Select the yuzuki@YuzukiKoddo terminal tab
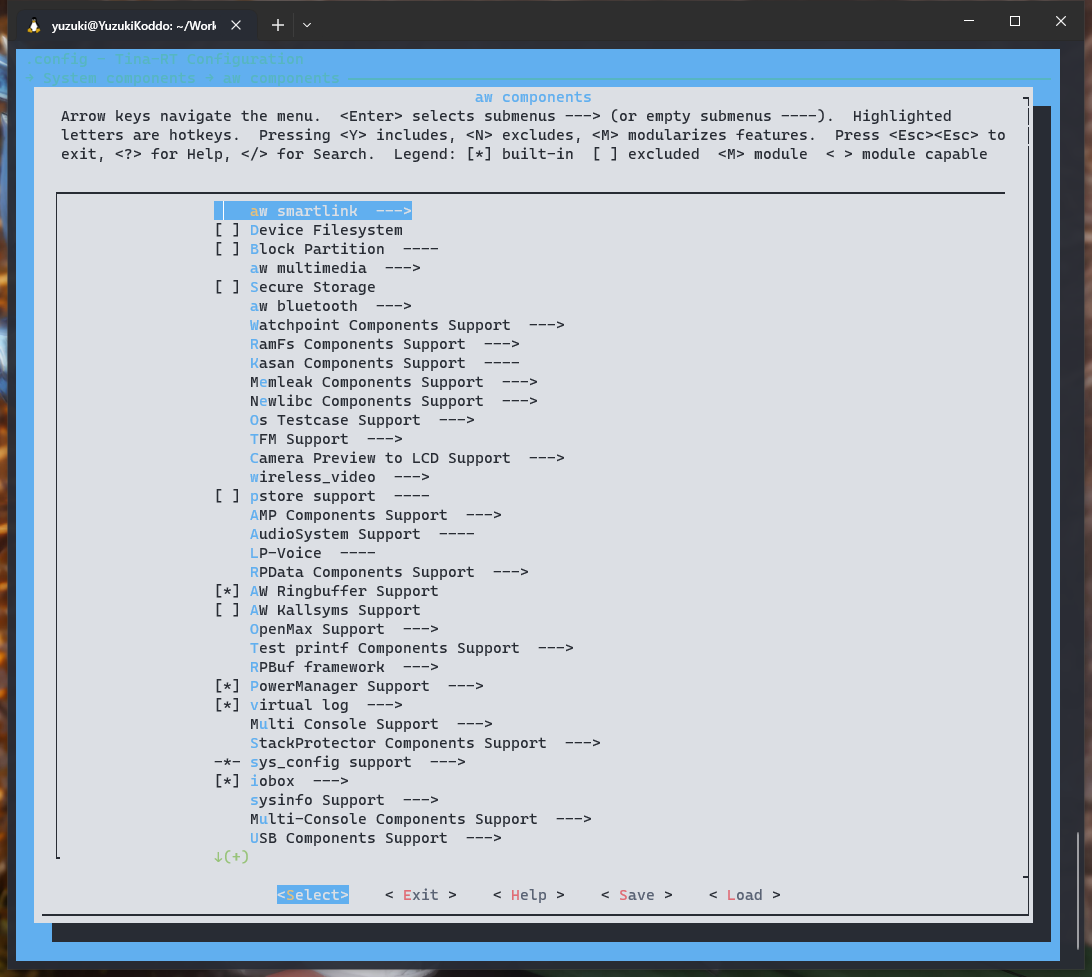Screen dimensions: 1092x977 pos(133,26)
